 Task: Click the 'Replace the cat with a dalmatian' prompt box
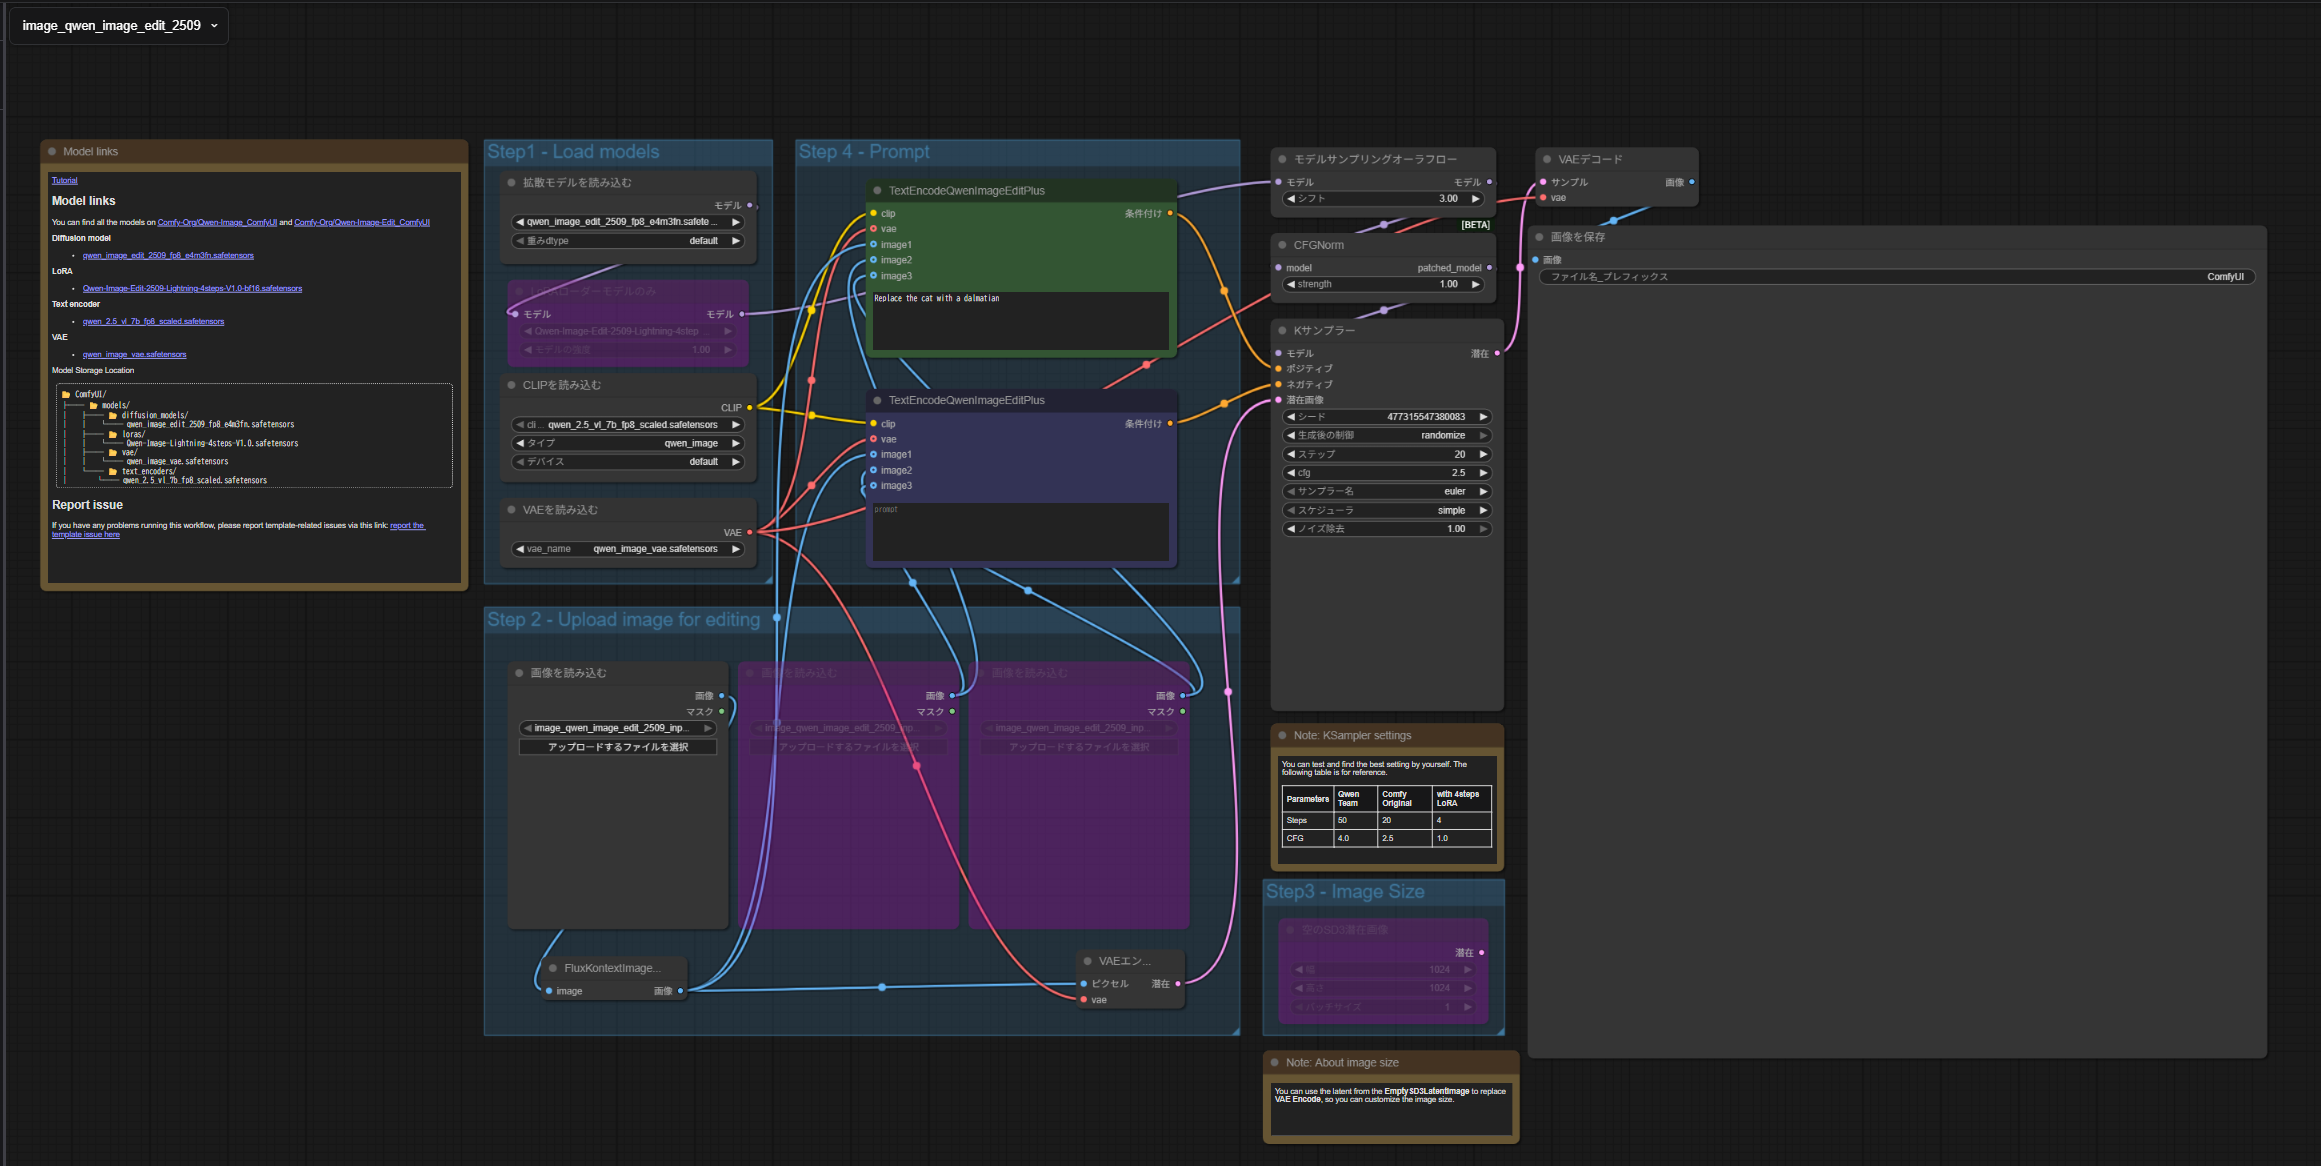pyautogui.click(x=1020, y=320)
